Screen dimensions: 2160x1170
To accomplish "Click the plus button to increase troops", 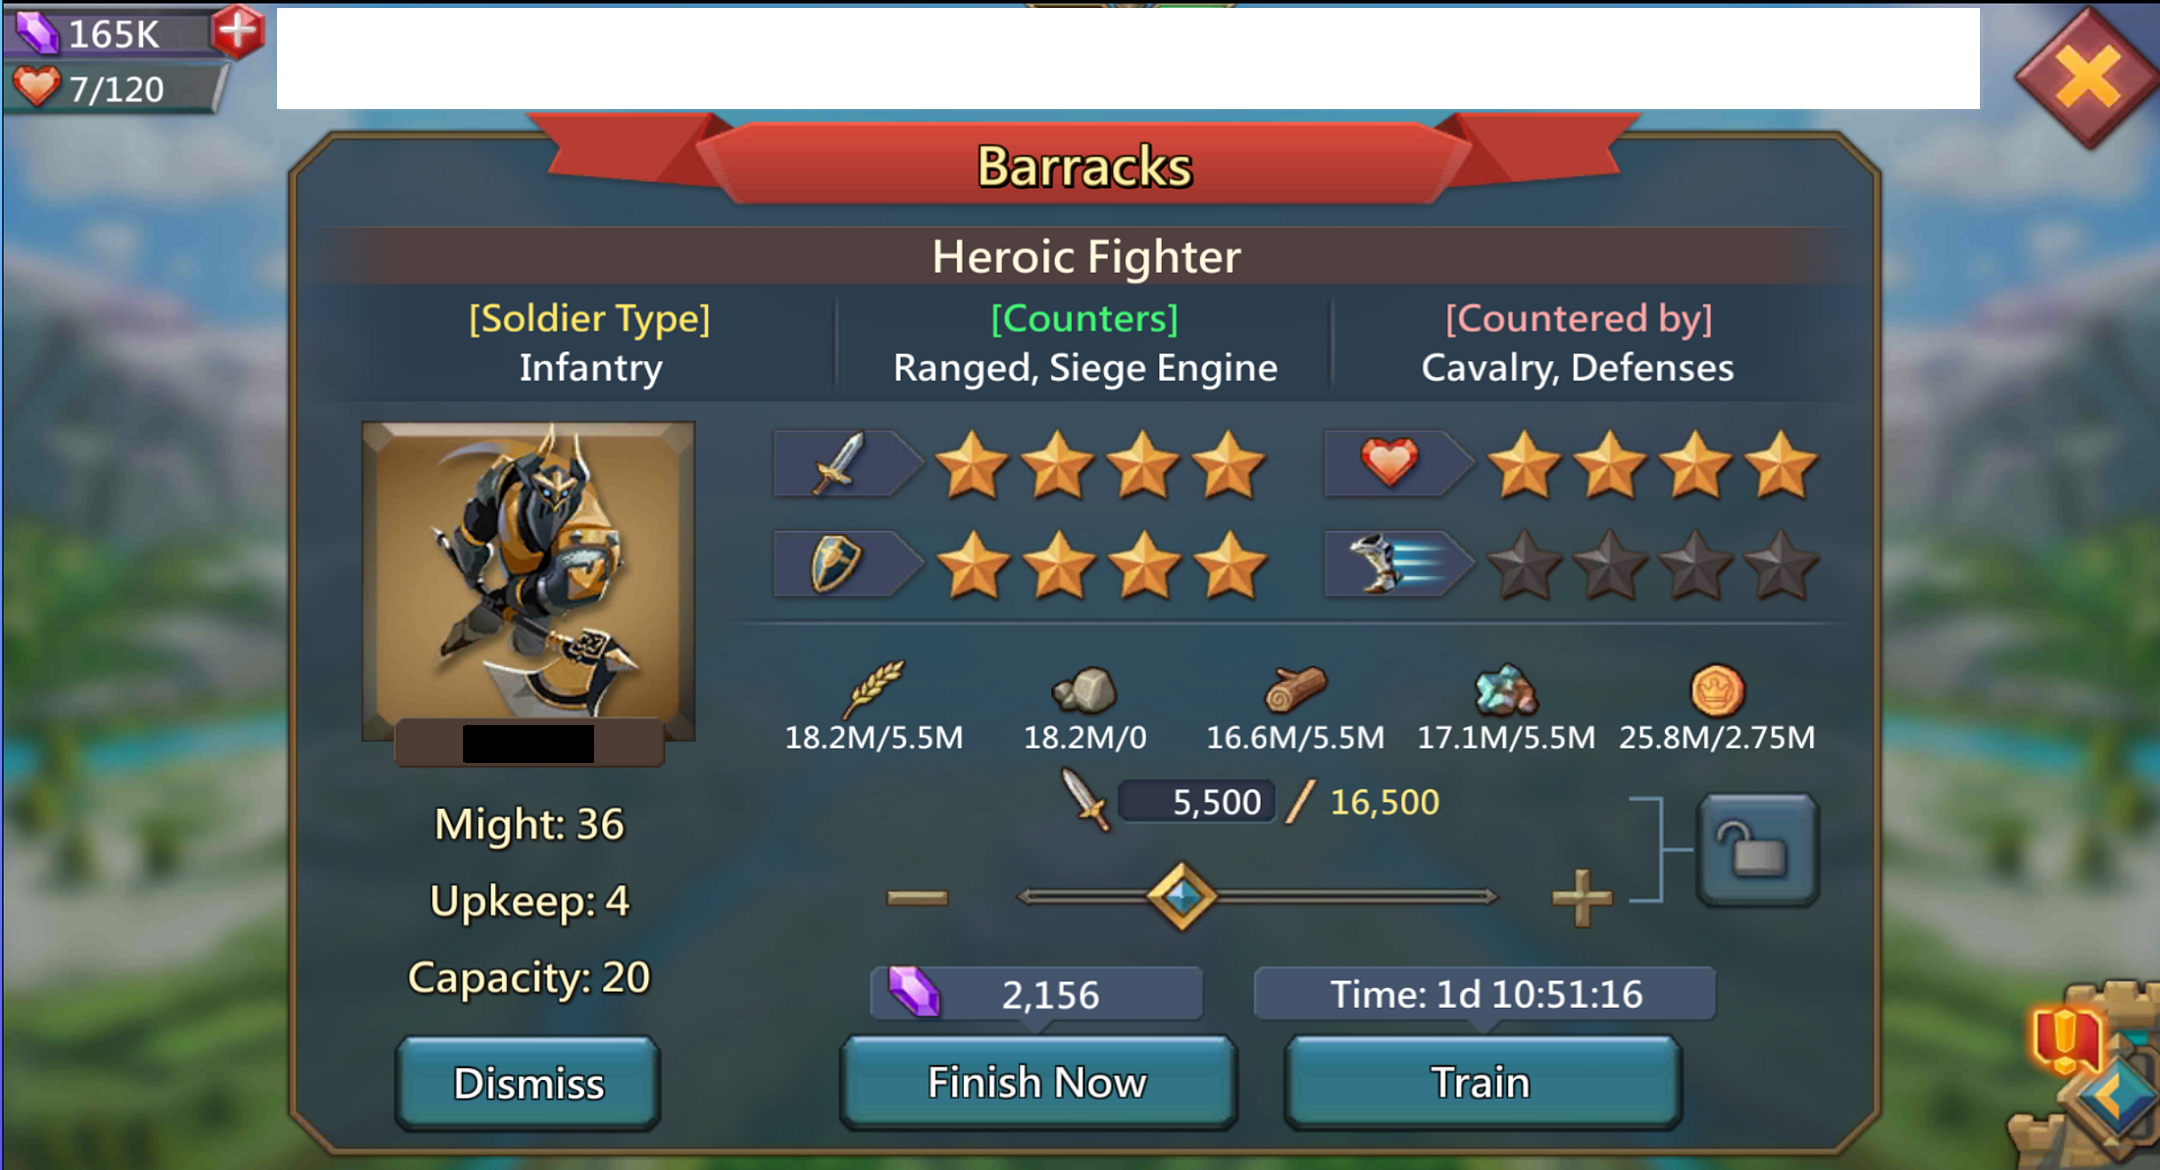I will [1581, 897].
